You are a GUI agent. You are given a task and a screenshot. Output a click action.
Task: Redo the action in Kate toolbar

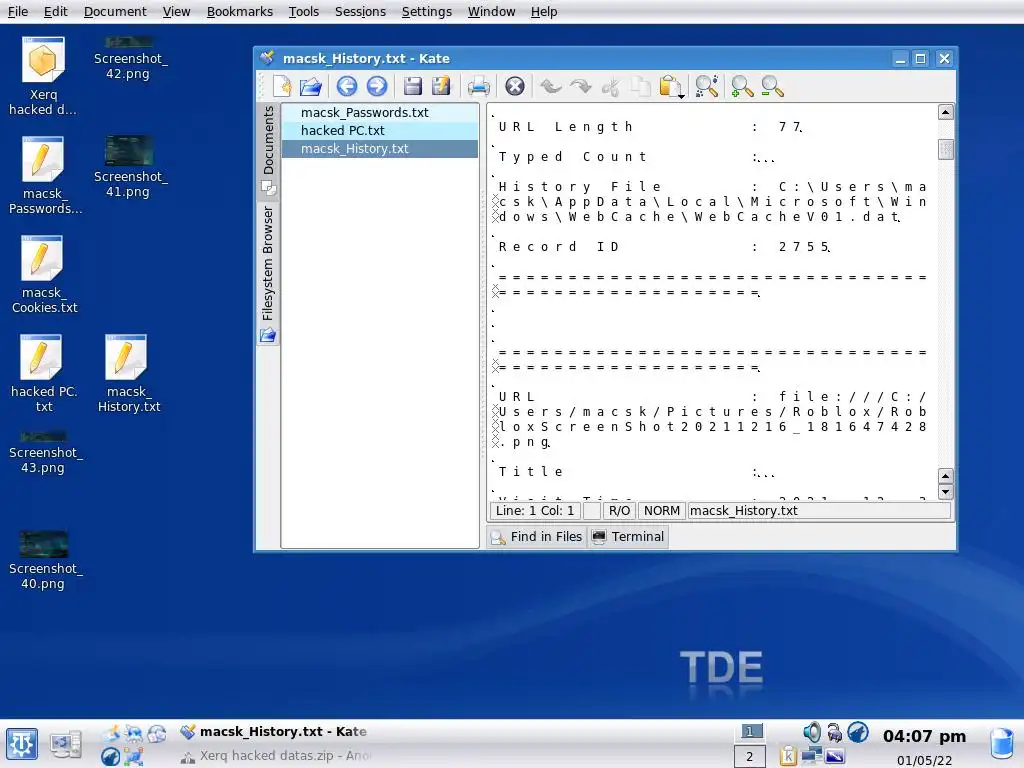[581, 86]
